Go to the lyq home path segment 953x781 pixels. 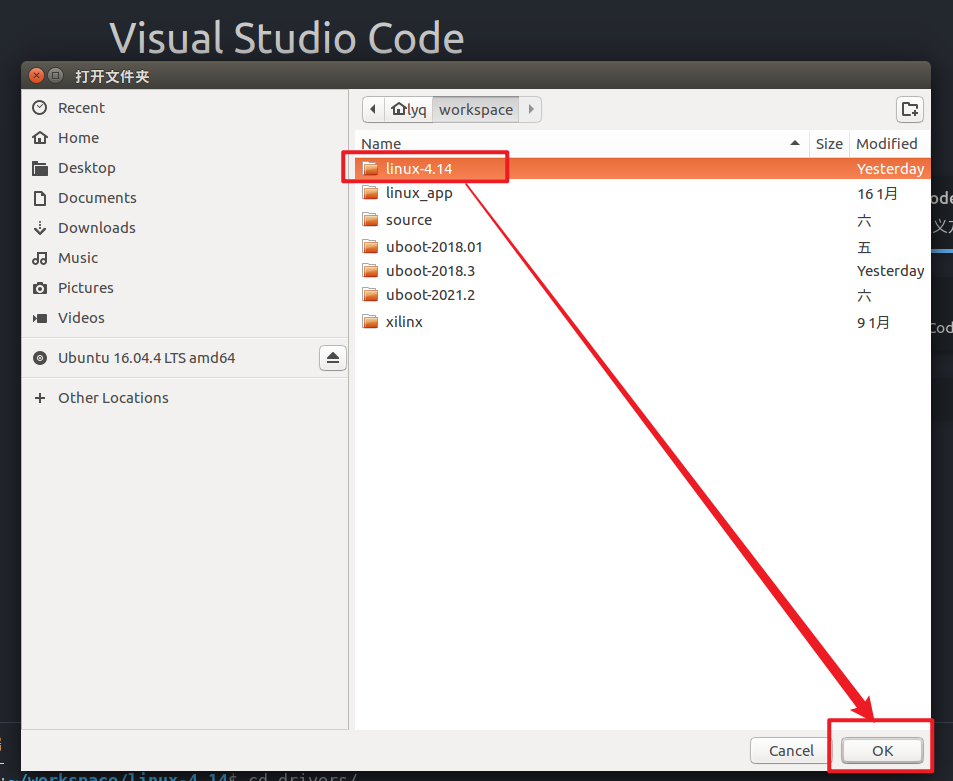click(x=409, y=109)
